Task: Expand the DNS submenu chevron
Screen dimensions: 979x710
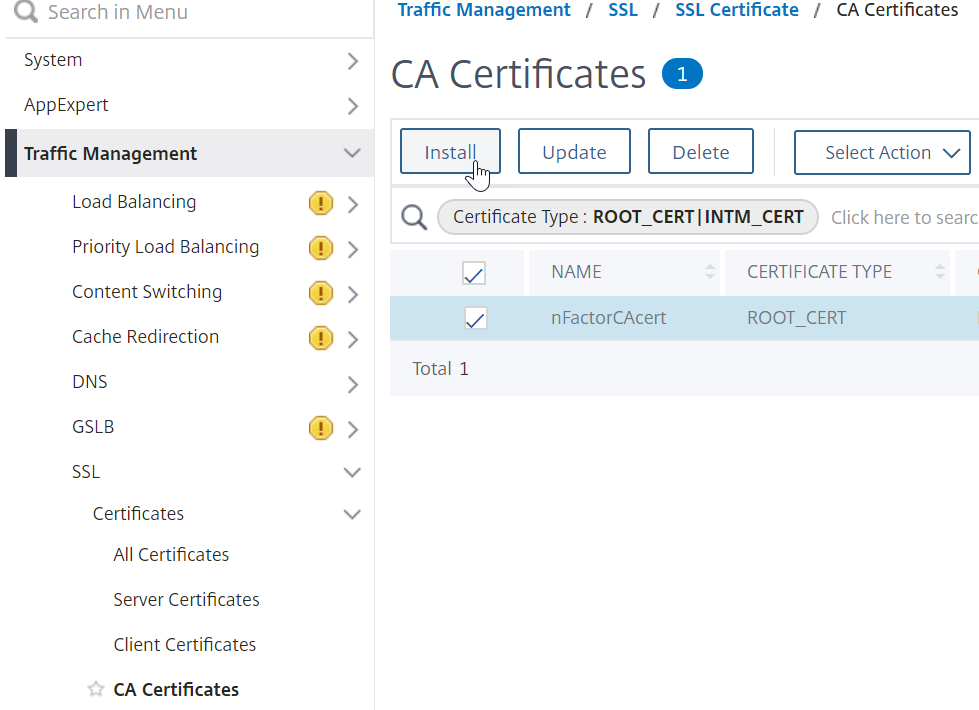Action: [353, 384]
